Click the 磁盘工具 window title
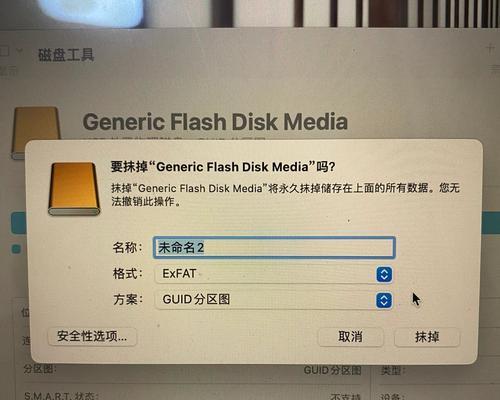This screenshot has width=500, height=400. (66, 55)
